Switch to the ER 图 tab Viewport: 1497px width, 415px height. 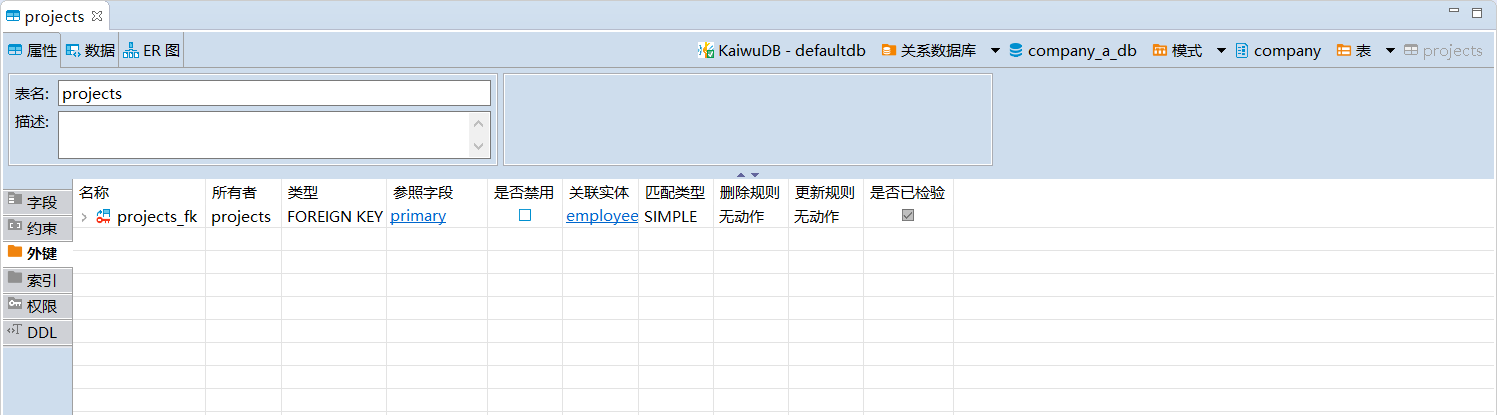pos(152,50)
